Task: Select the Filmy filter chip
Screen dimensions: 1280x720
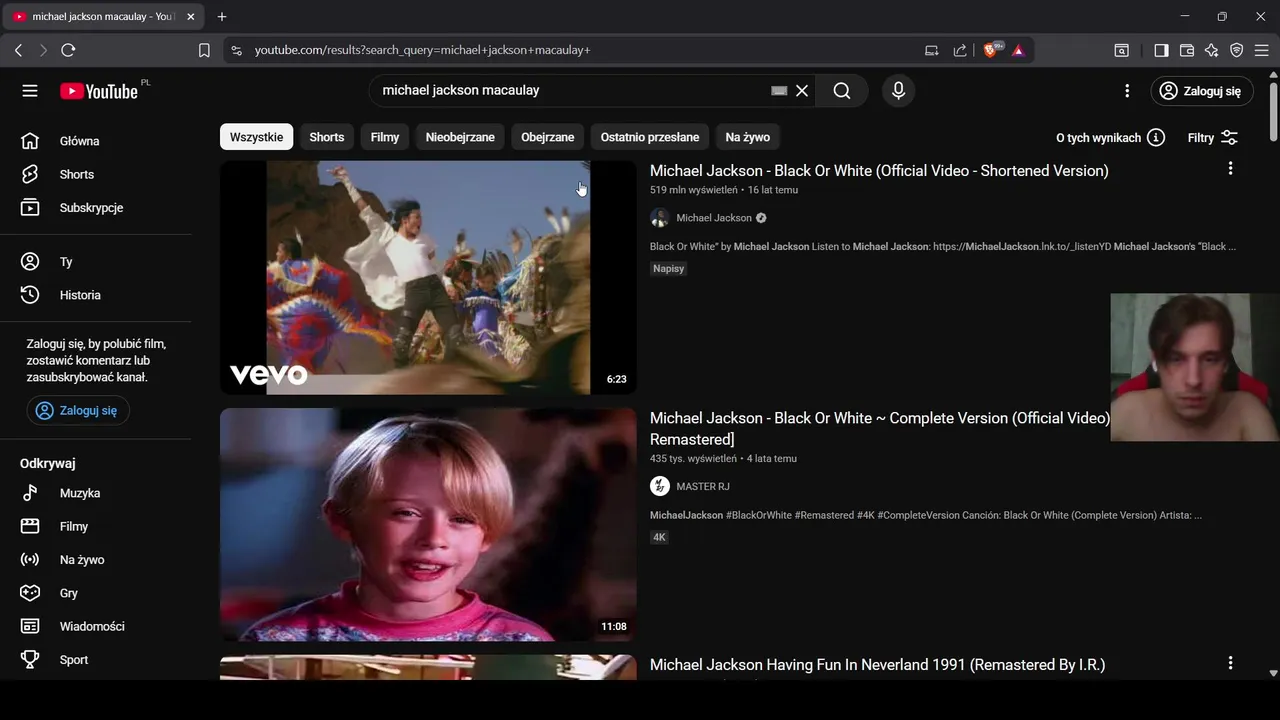Action: 385,137
